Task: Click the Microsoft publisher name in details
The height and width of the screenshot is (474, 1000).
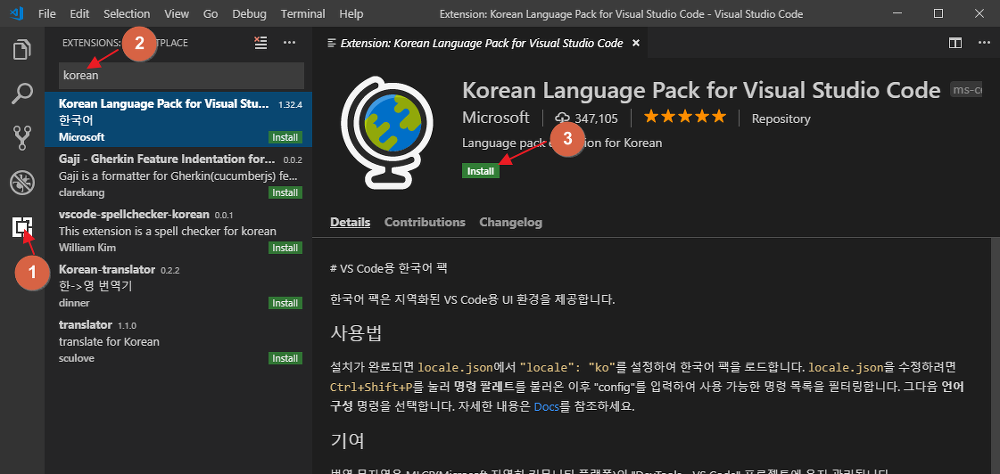Action: click(496, 118)
